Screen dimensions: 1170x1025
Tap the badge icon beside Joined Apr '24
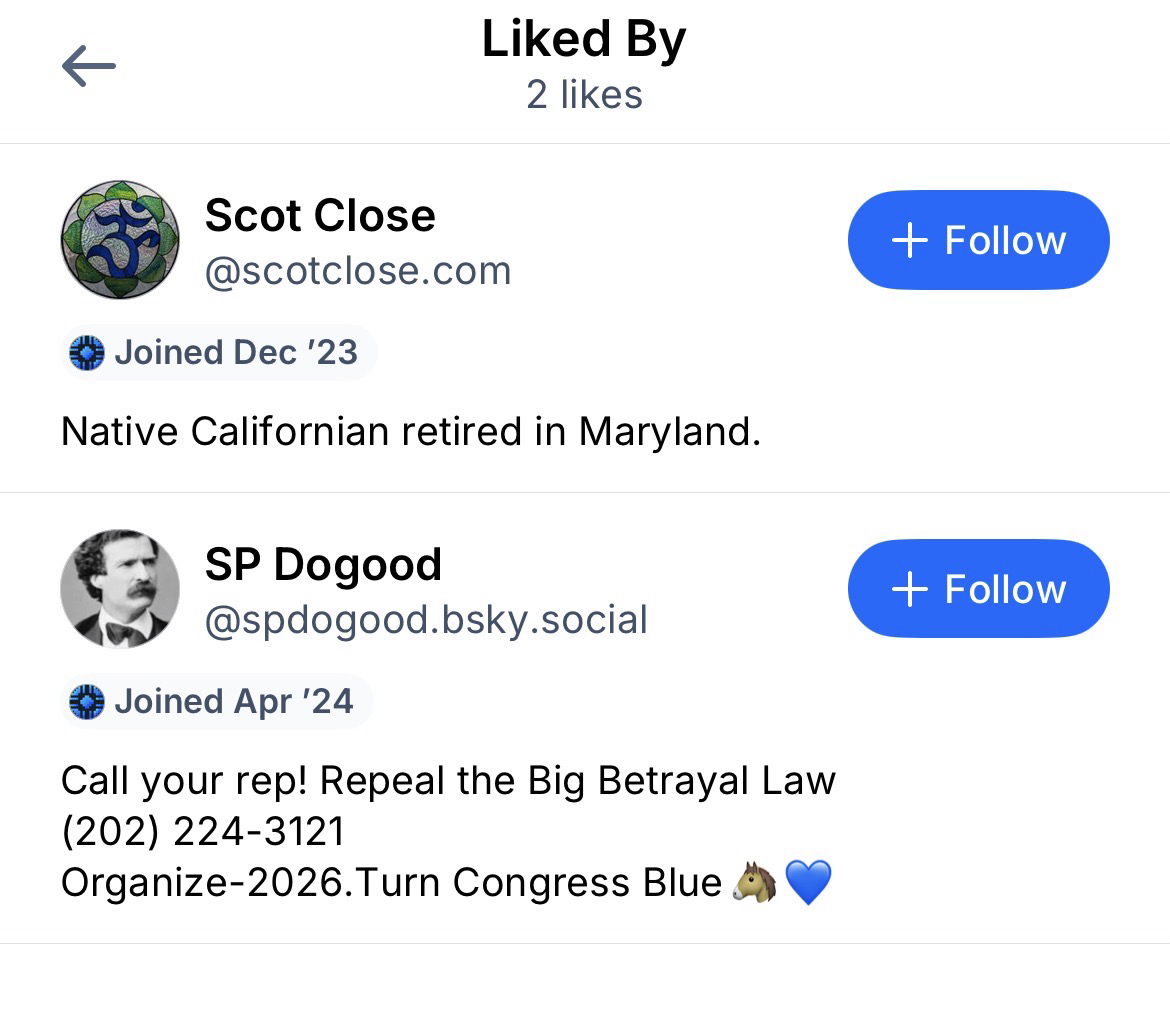(x=87, y=702)
